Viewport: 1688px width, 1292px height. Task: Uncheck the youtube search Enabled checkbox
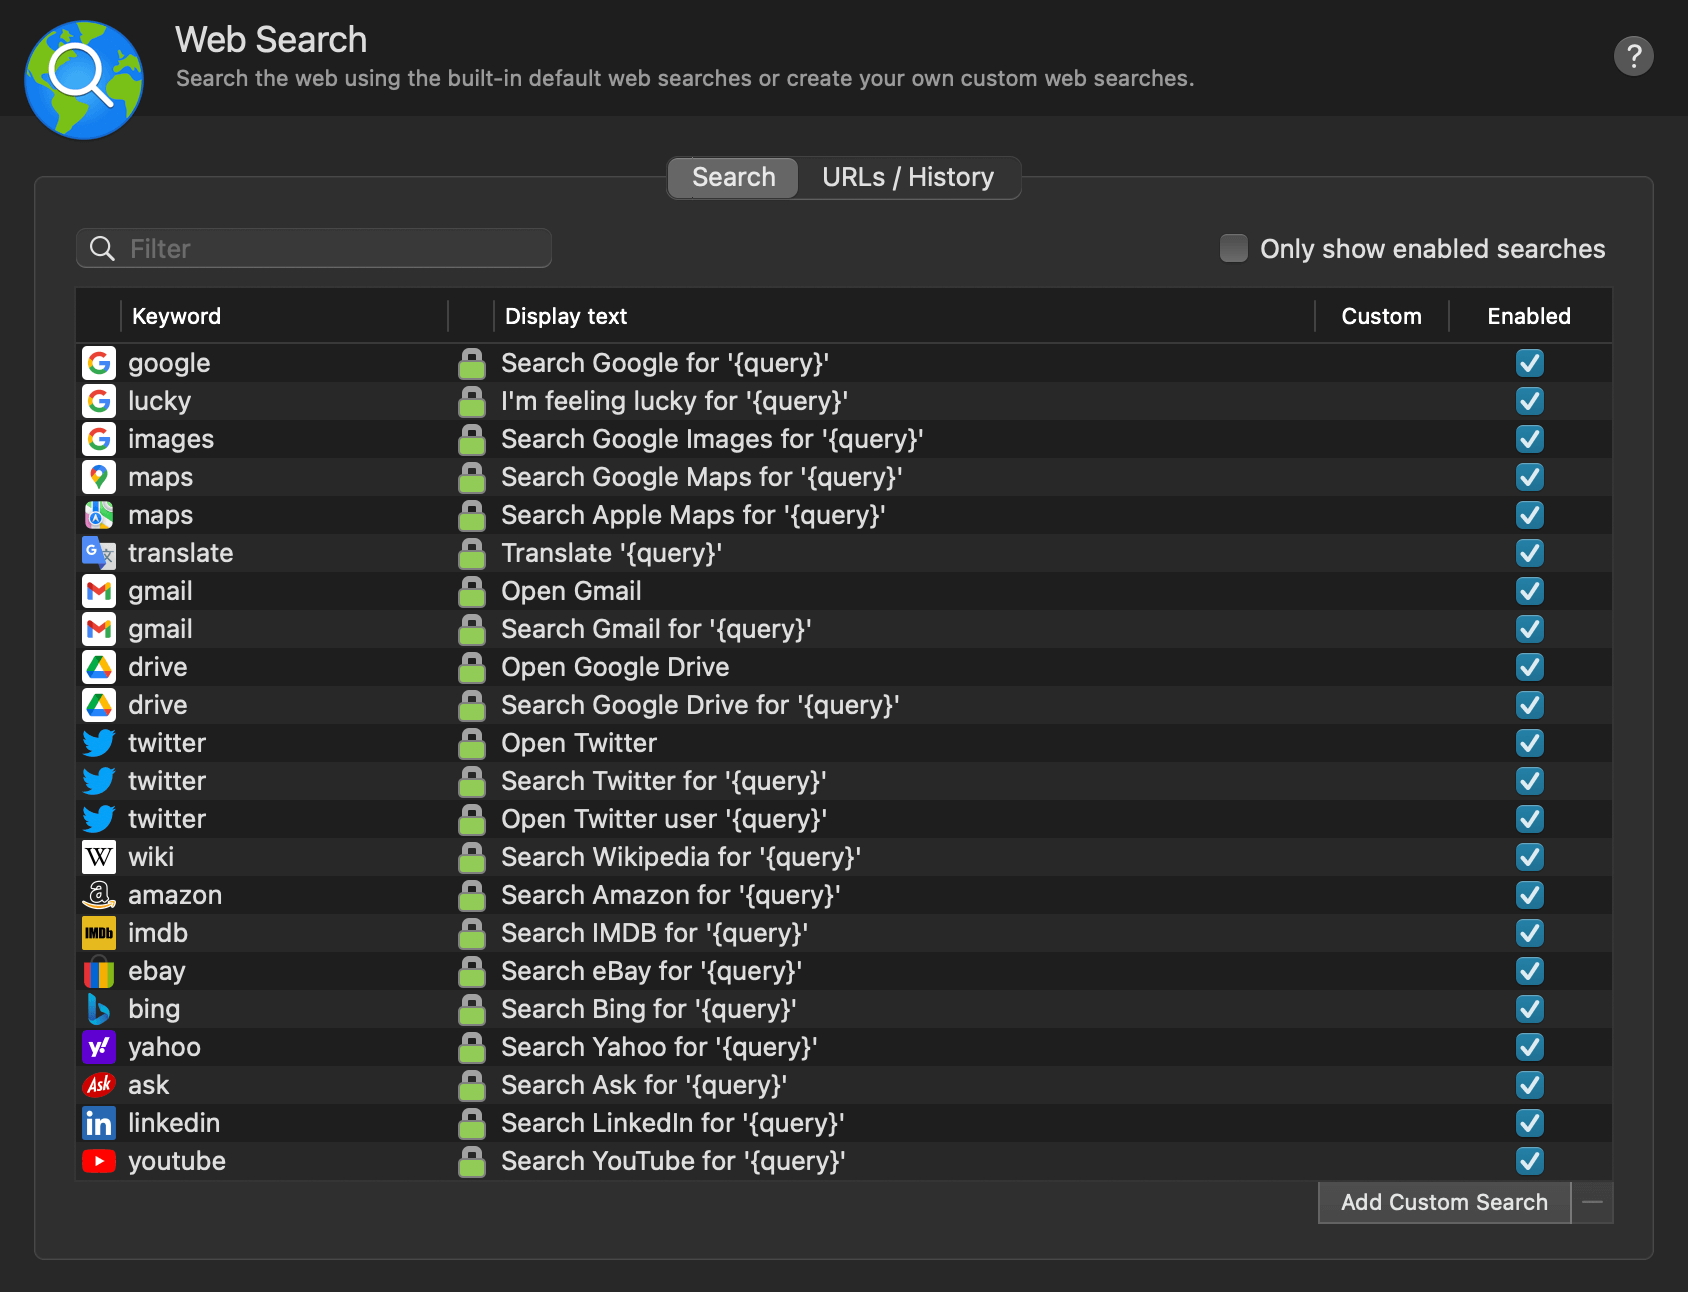pos(1529,1161)
